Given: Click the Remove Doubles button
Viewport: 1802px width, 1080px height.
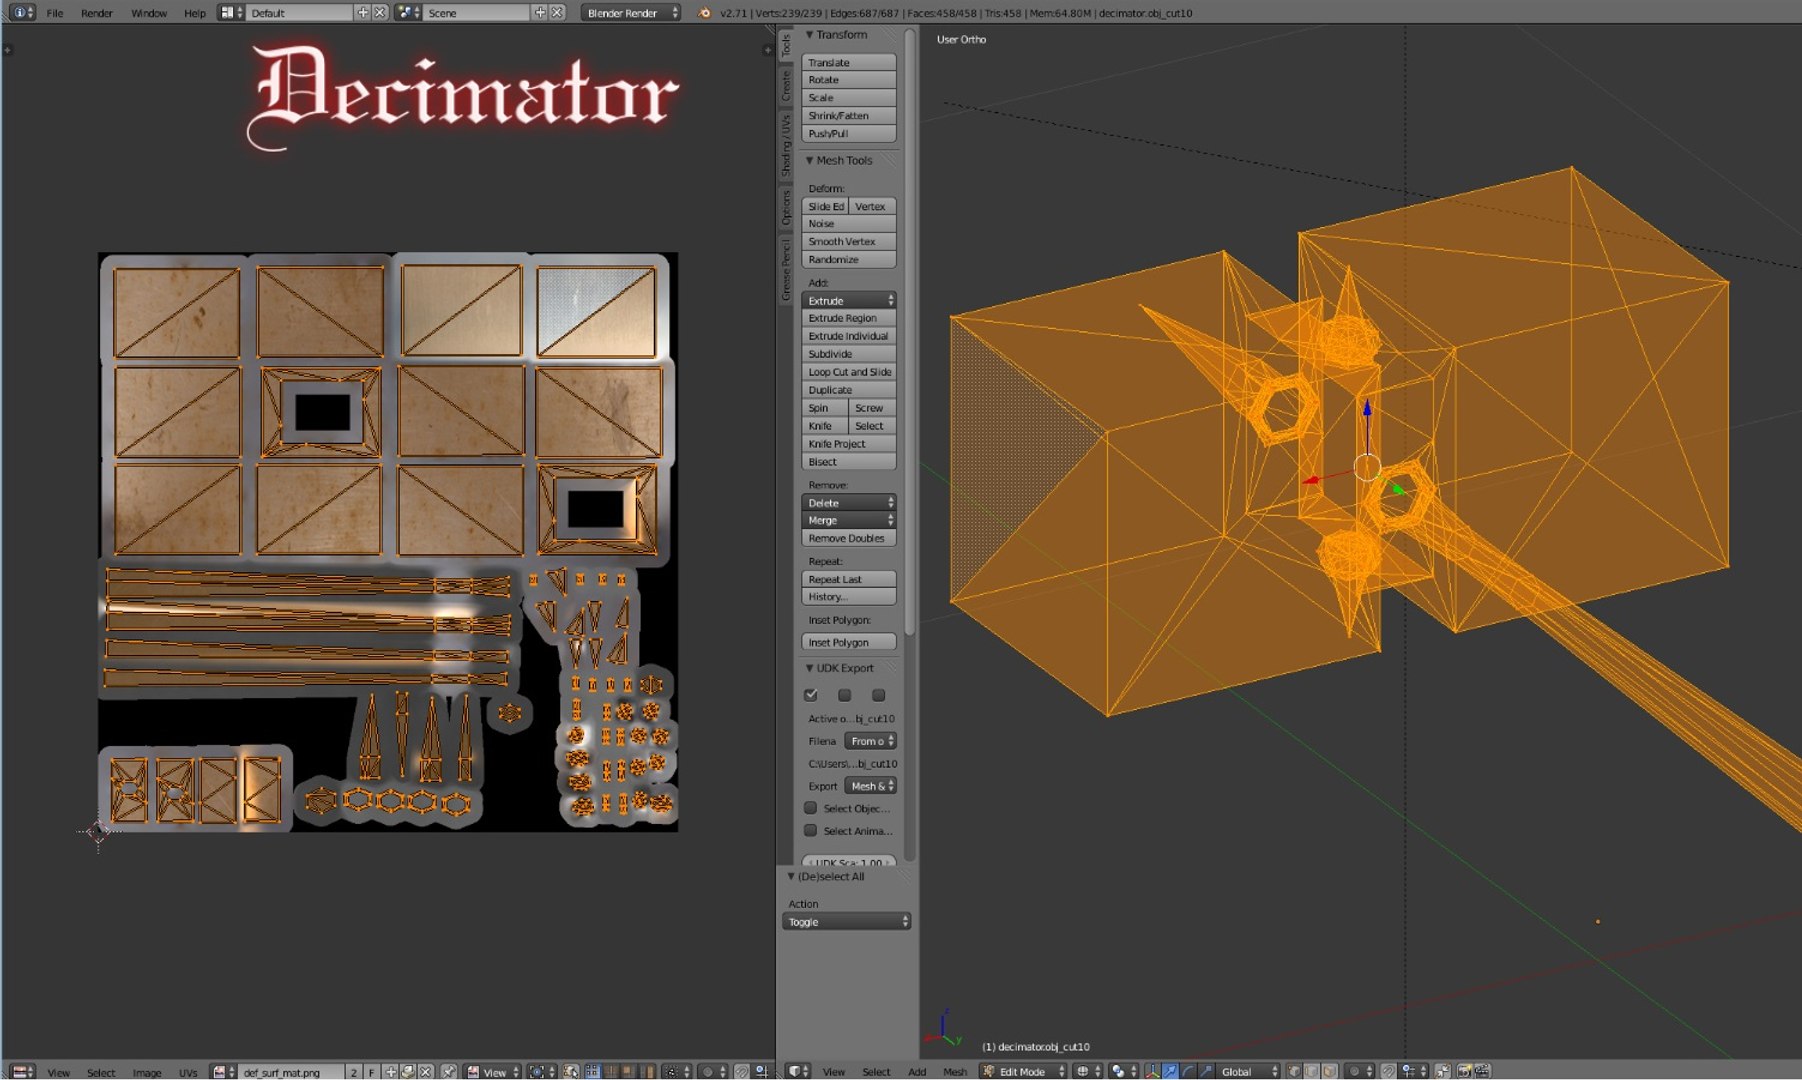Looking at the screenshot, I should point(849,538).
